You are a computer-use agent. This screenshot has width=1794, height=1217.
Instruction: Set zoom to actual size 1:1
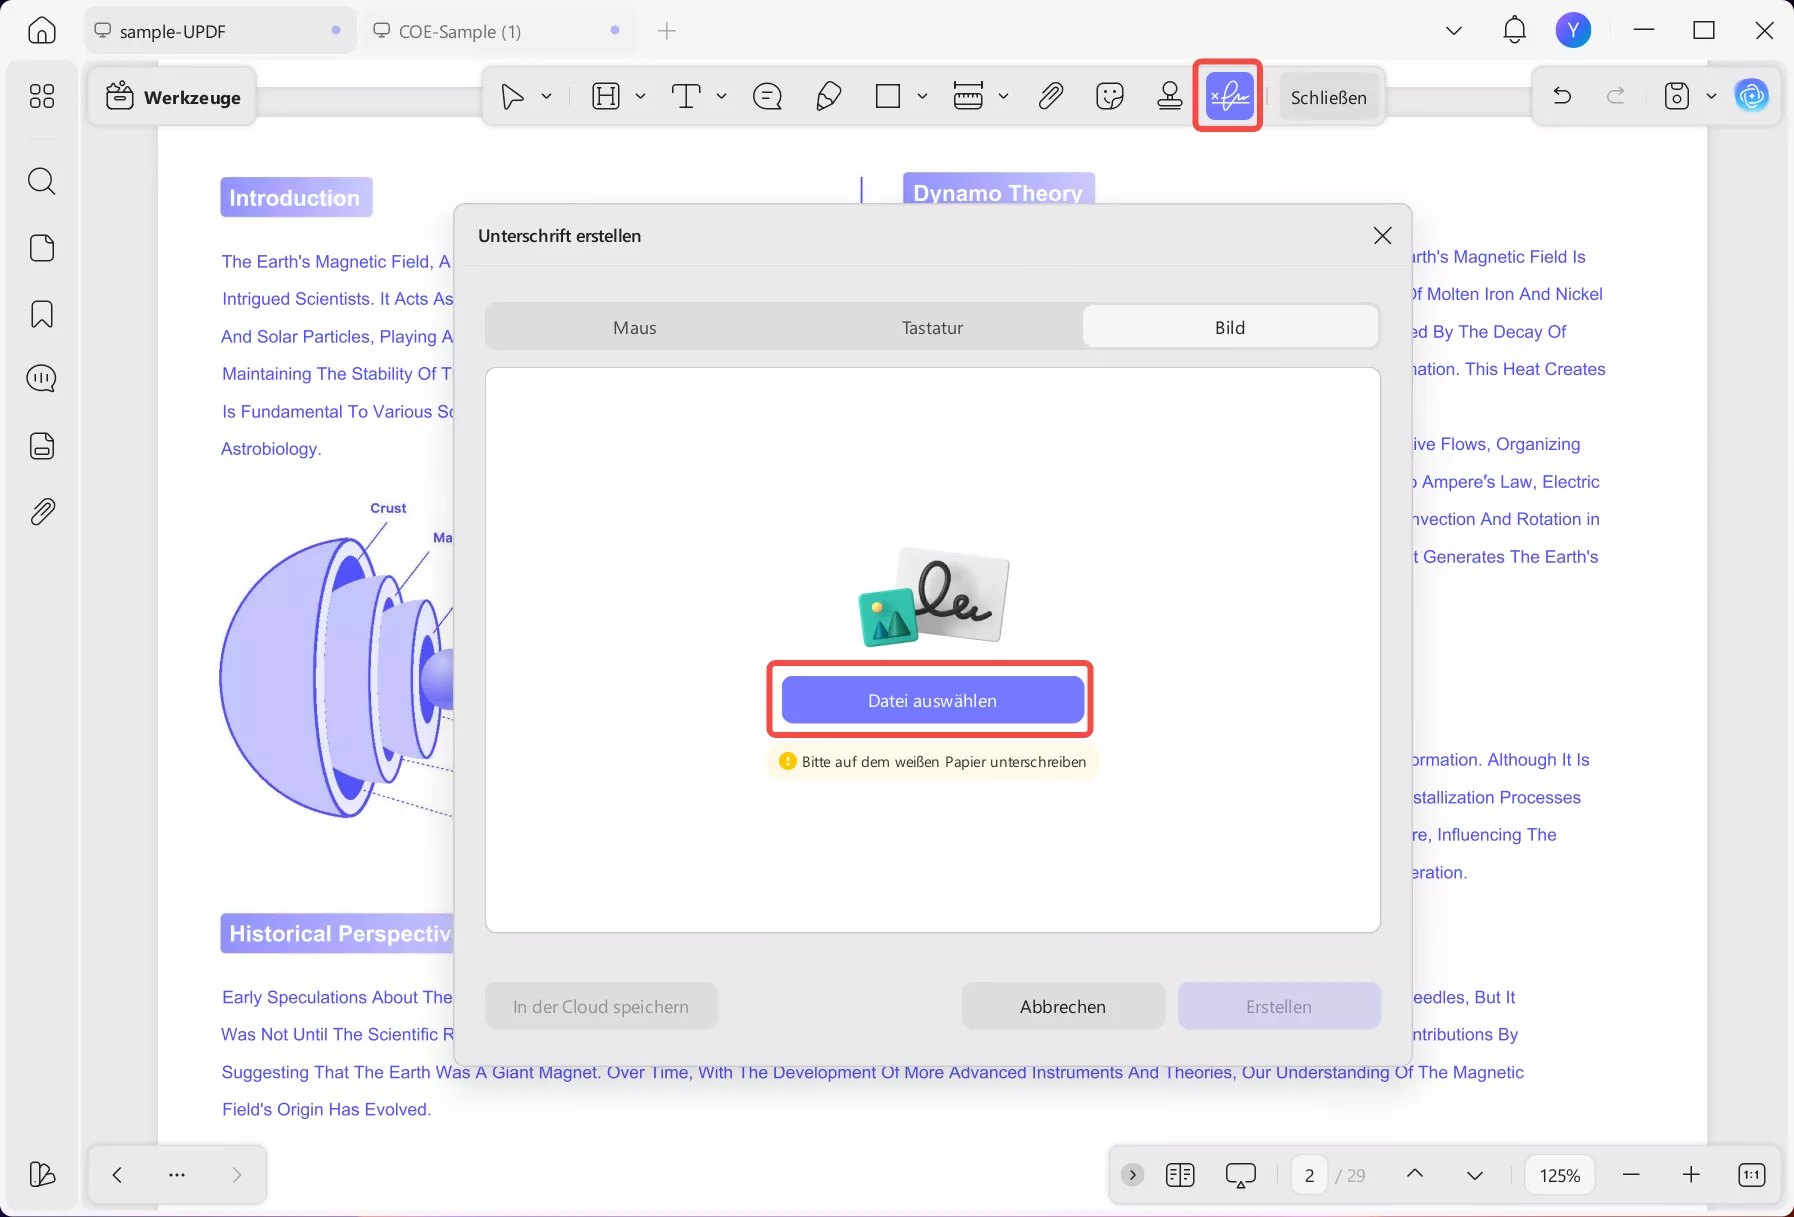click(x=1751, y=1174)
